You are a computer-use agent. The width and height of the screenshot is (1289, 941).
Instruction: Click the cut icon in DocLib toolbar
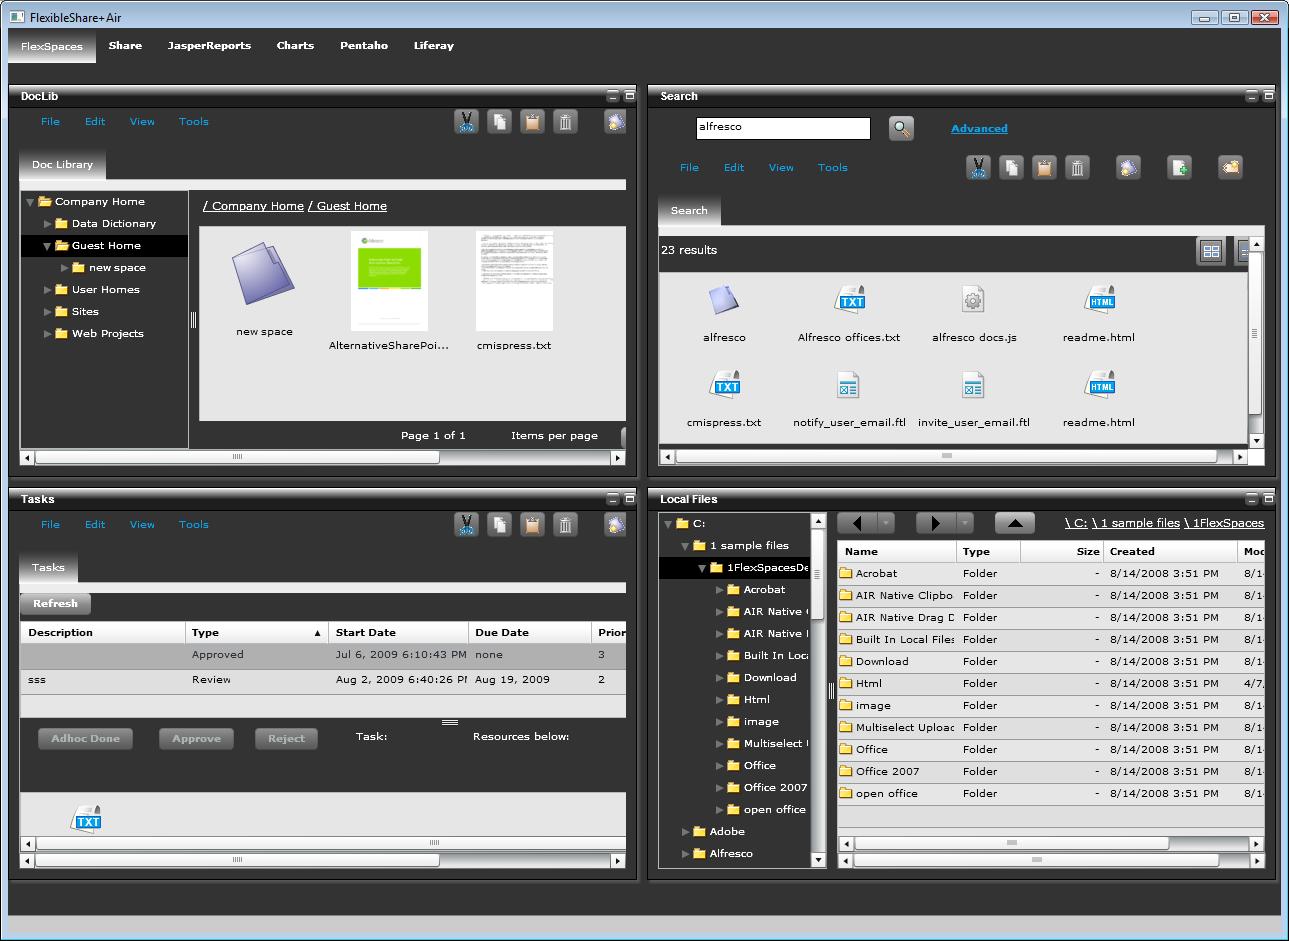point(466,122)
